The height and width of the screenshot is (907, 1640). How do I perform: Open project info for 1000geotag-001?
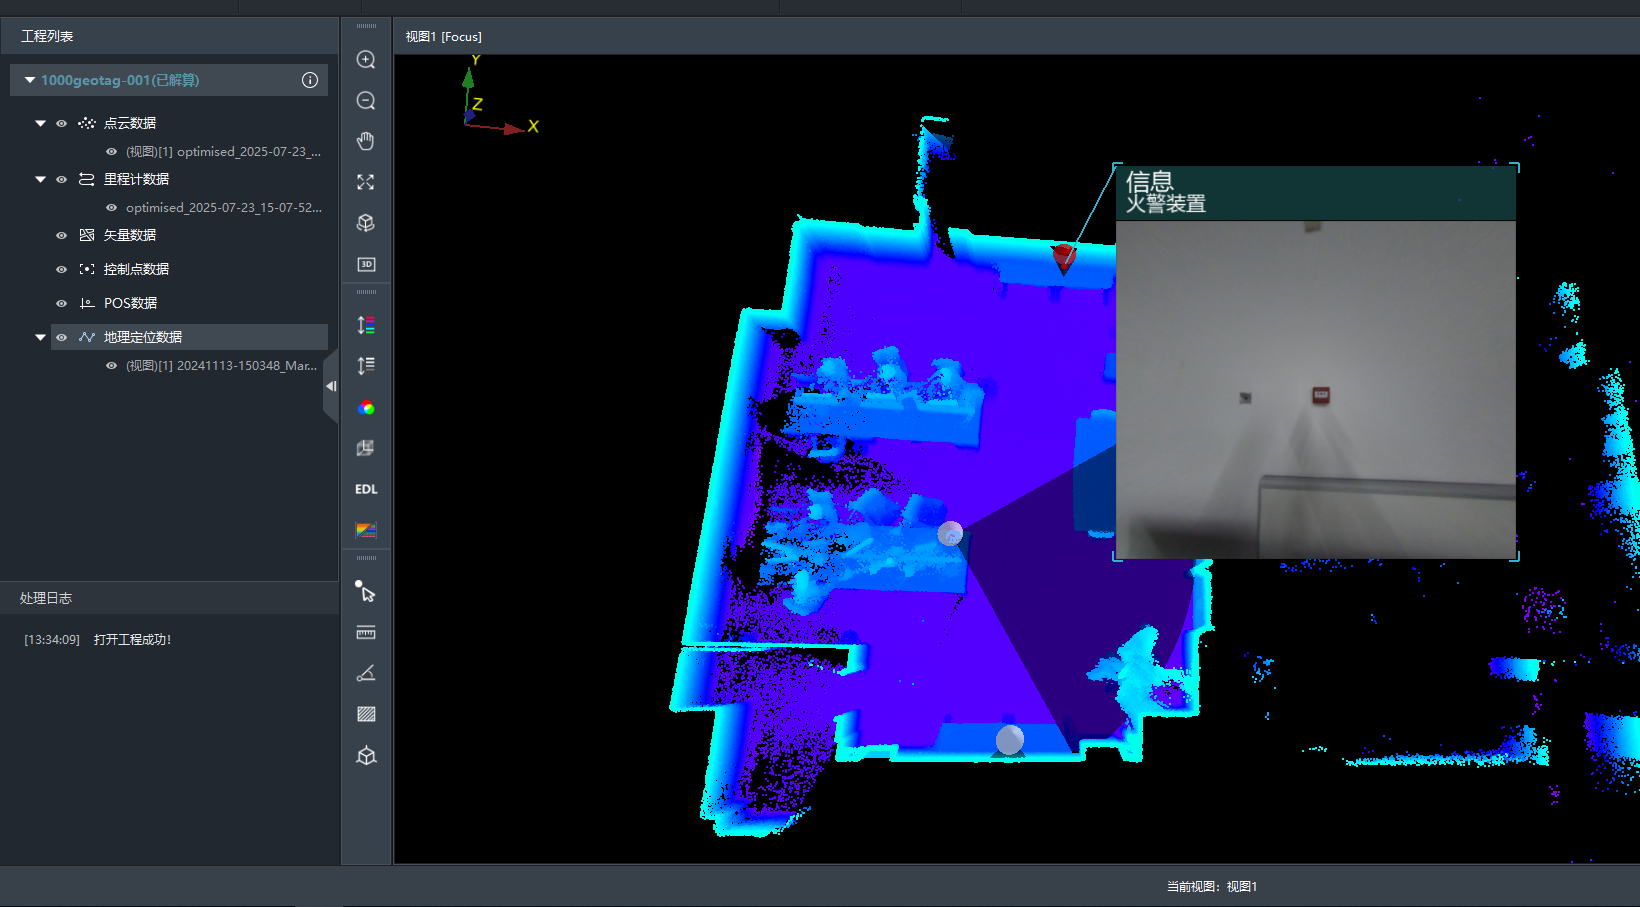[310, 80]
